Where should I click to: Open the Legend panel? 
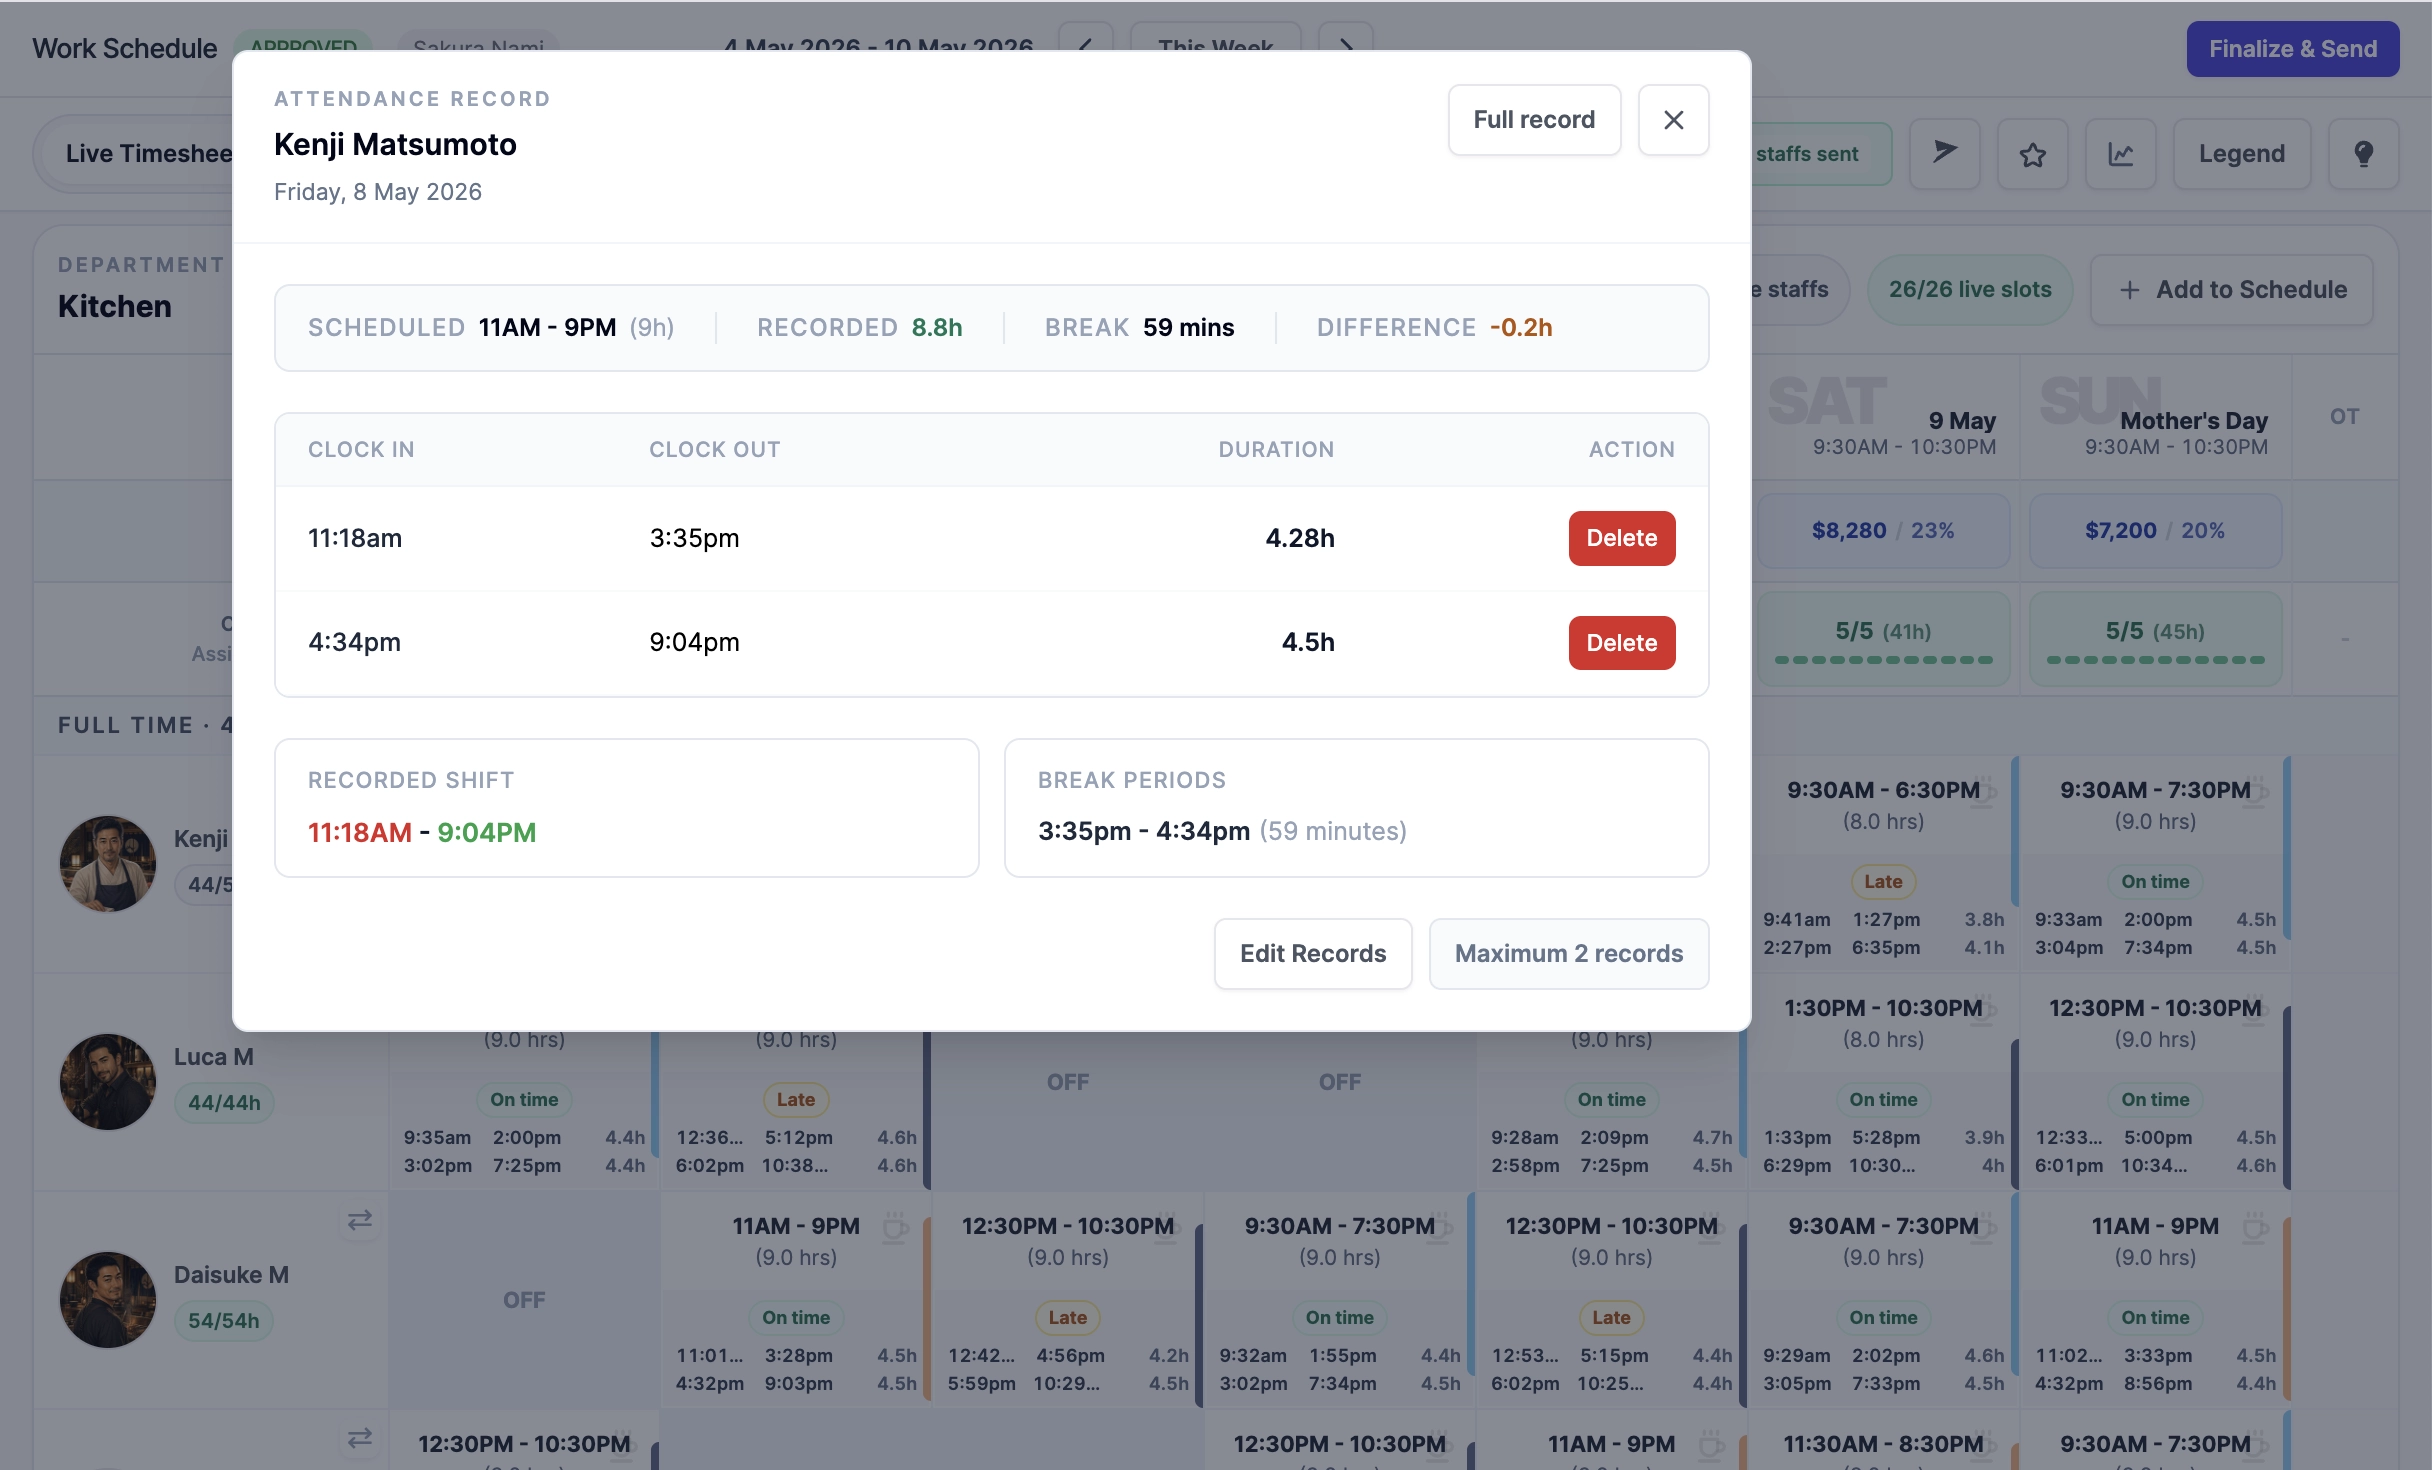[2241, 153]
